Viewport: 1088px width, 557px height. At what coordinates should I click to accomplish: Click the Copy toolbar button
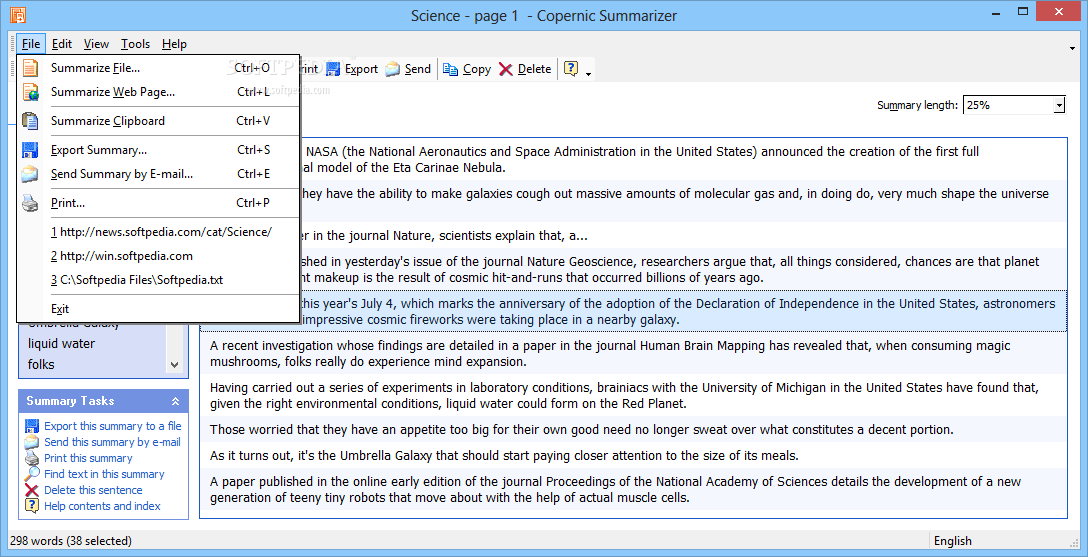pos(467,69)
